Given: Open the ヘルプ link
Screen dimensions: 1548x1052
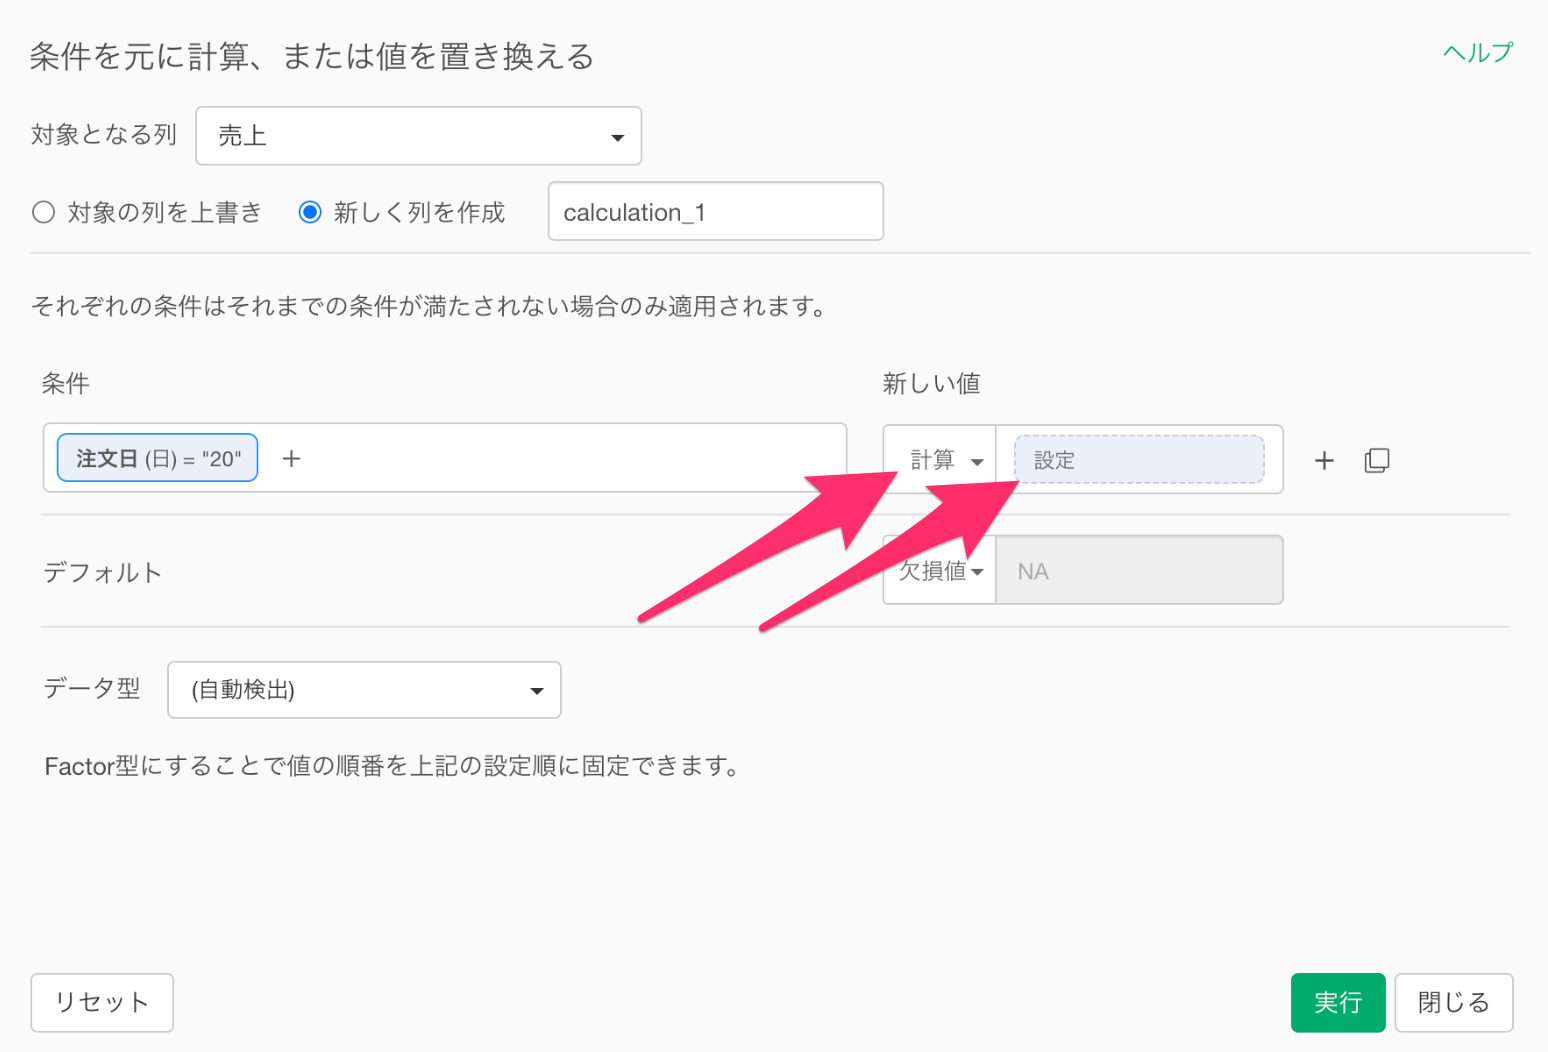Looking at the screenshot, I should click(1477, 53).
